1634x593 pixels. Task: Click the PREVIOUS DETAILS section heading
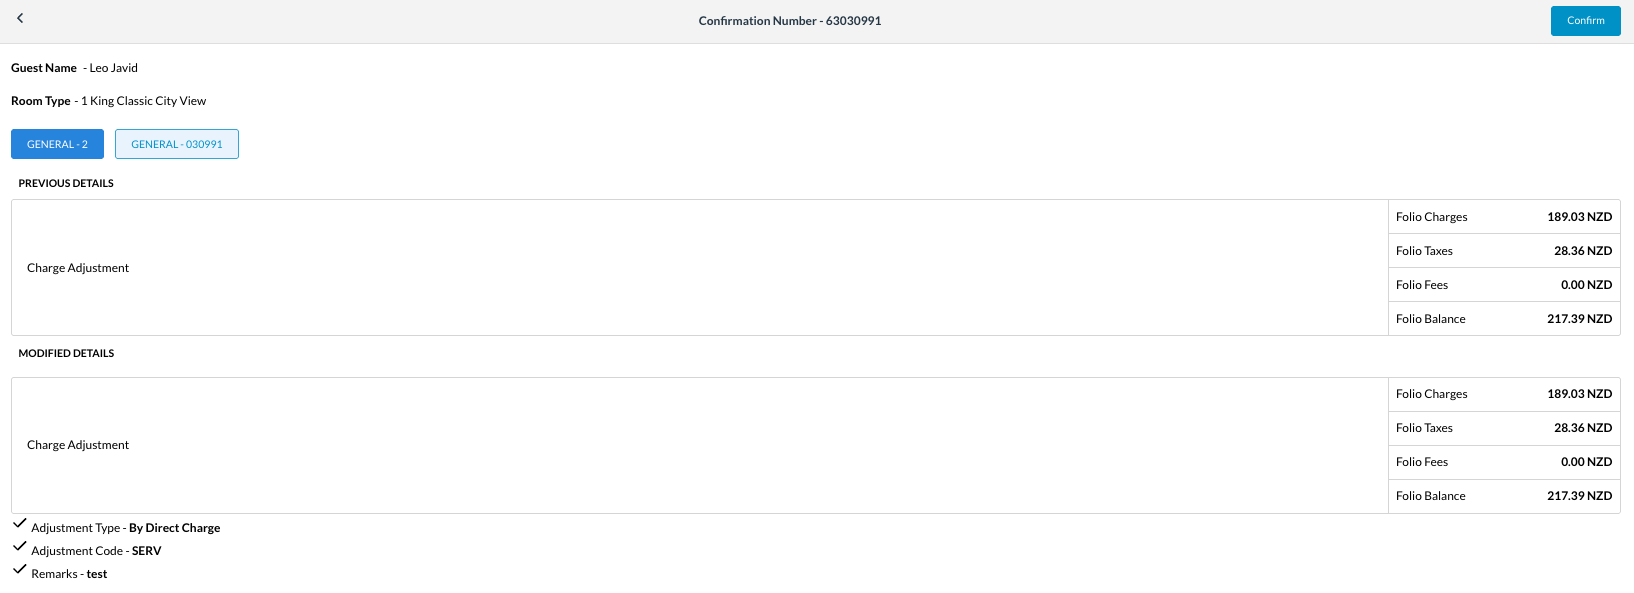66,184
